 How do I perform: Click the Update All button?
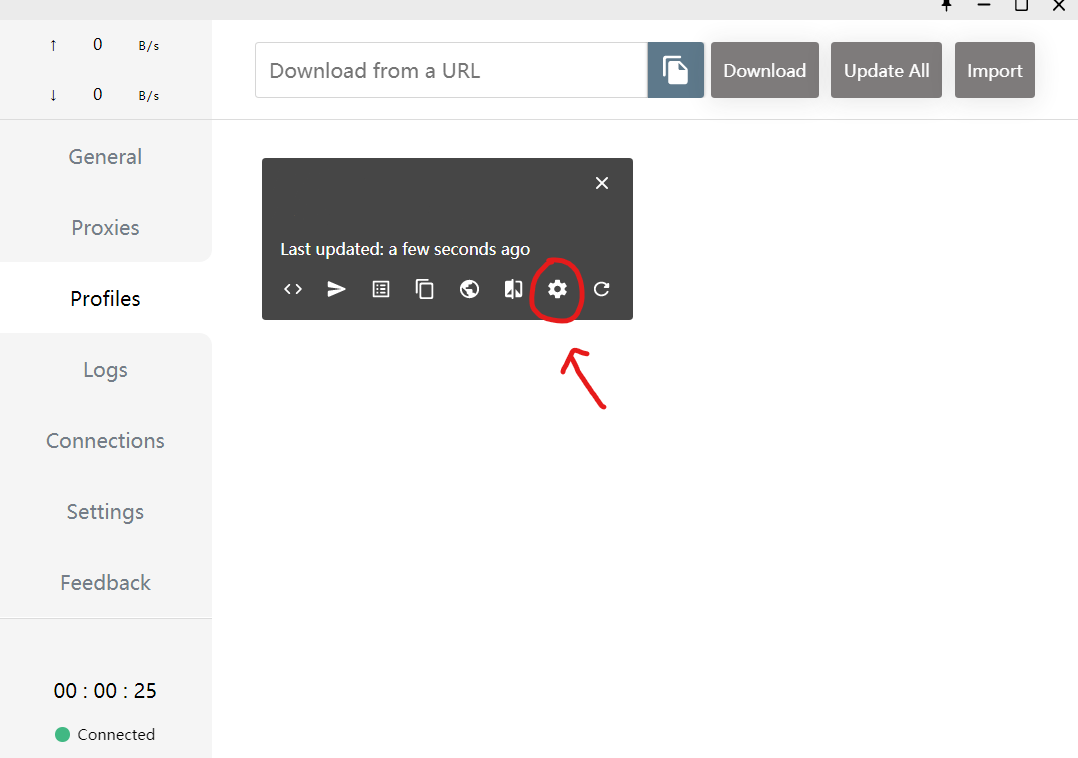(886, 70)
